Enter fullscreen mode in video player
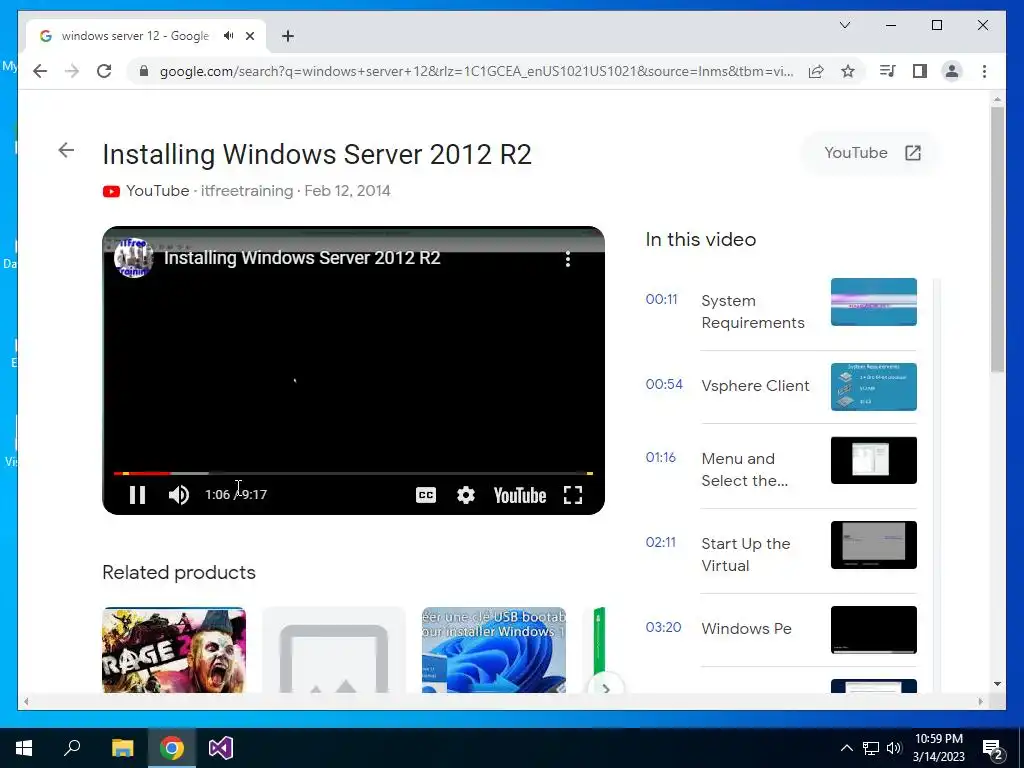1024x768 pixels. tap(573, 495)
